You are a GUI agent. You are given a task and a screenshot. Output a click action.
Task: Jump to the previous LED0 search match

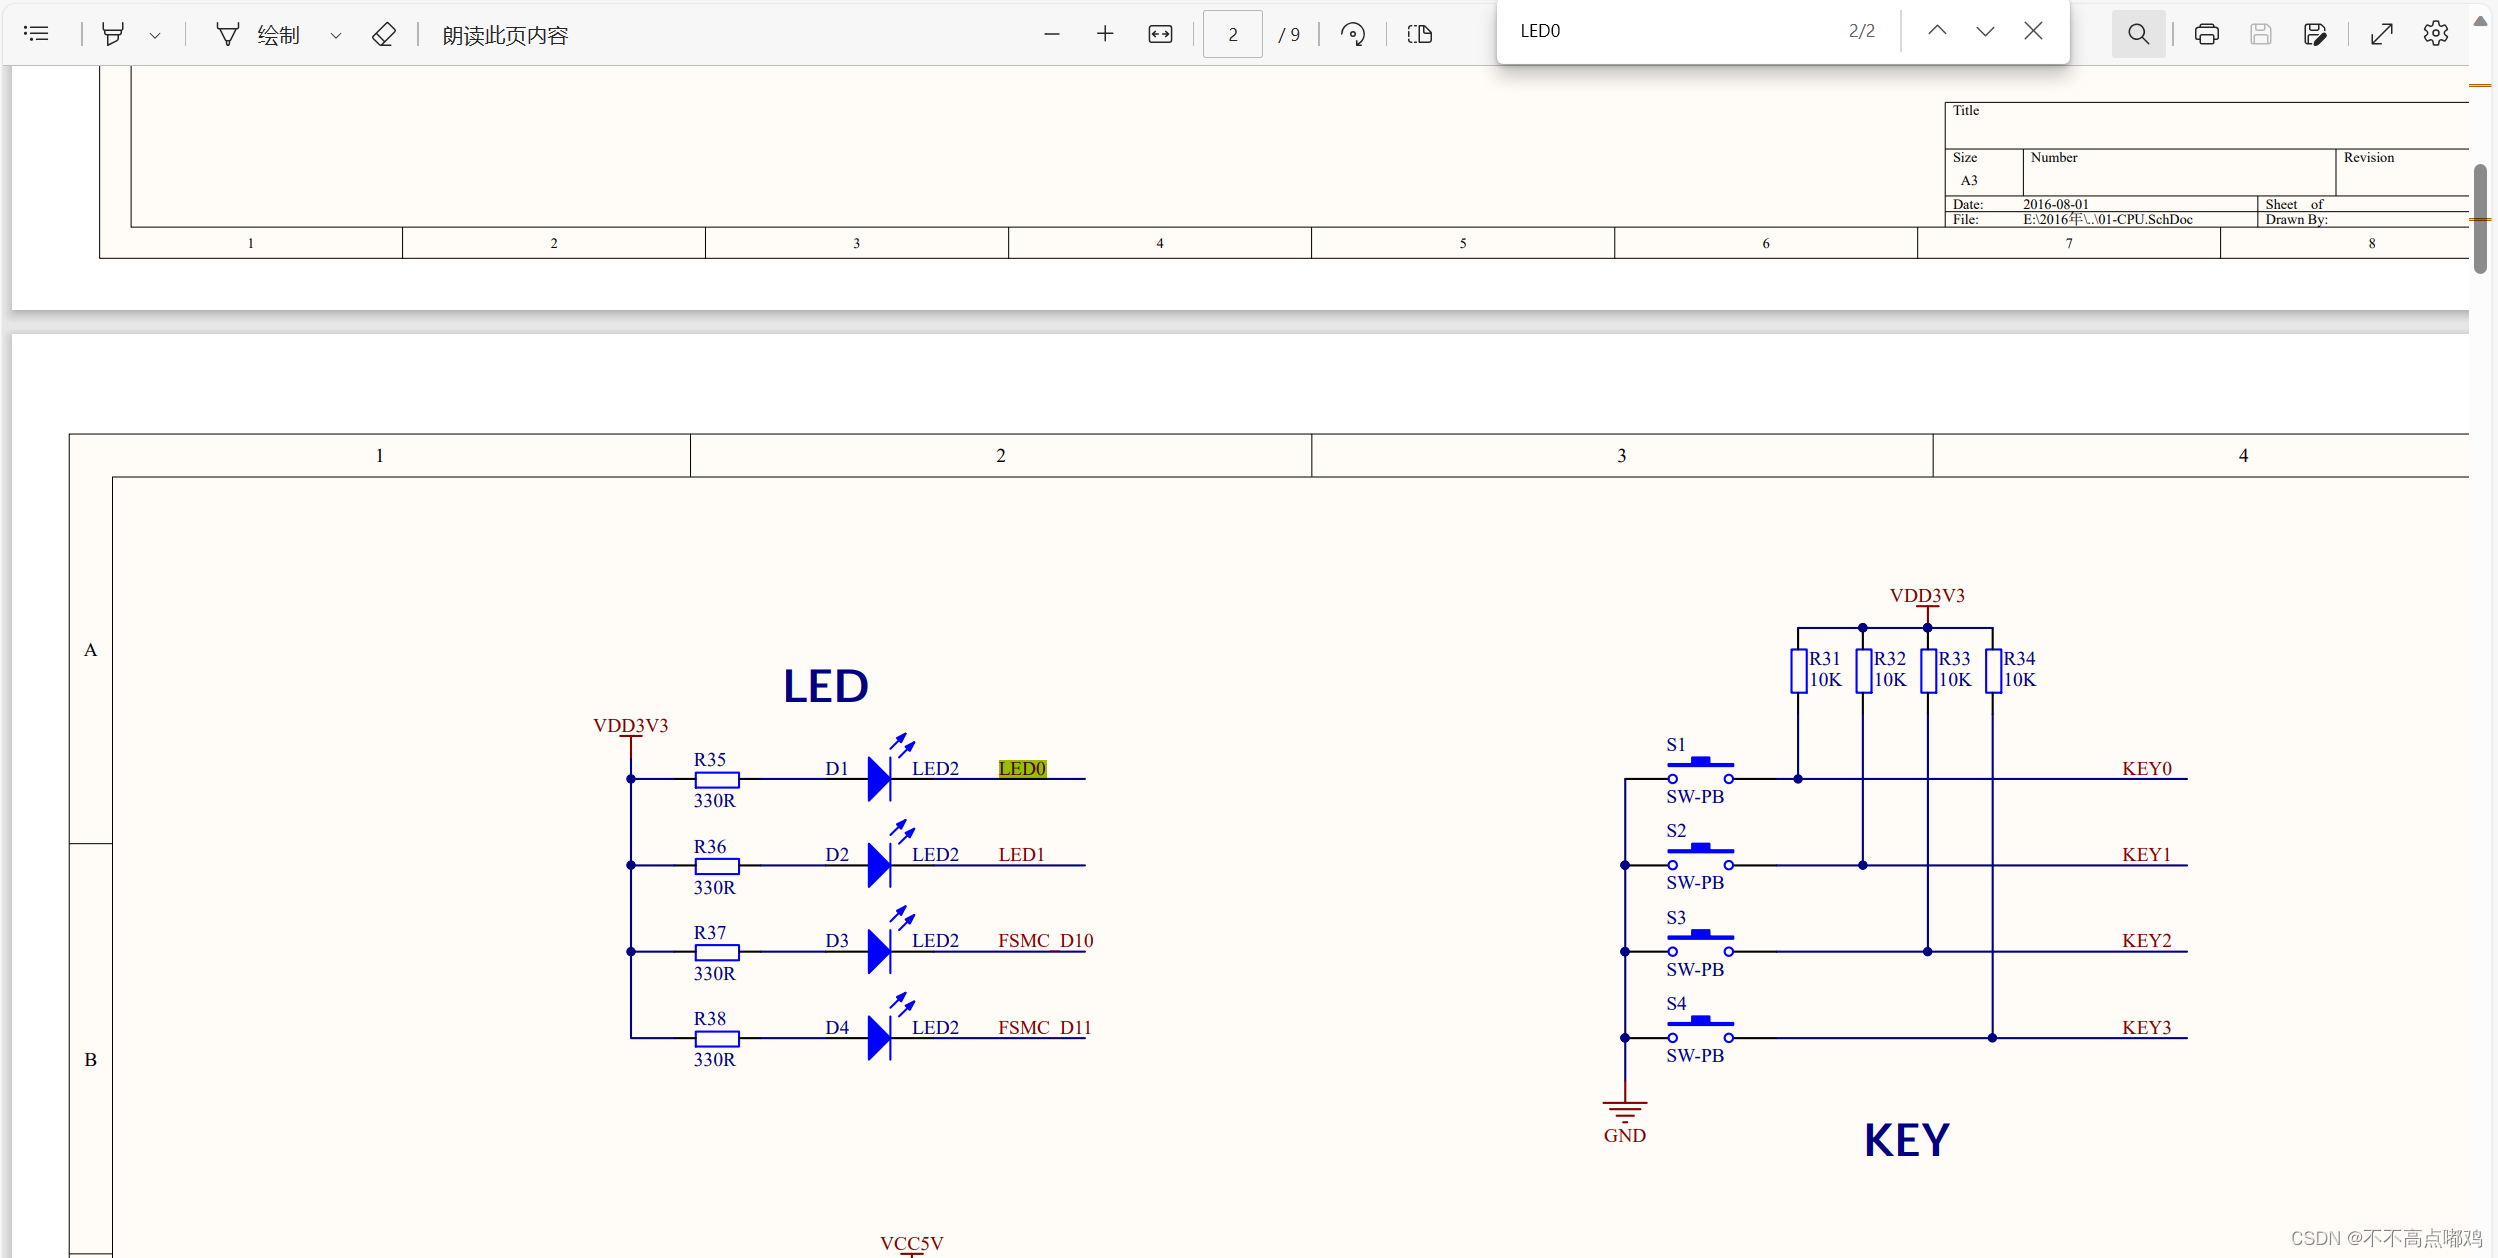(1937, 30)
